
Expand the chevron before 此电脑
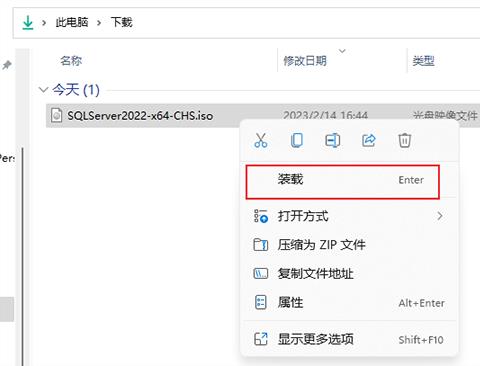pos(44,23)
